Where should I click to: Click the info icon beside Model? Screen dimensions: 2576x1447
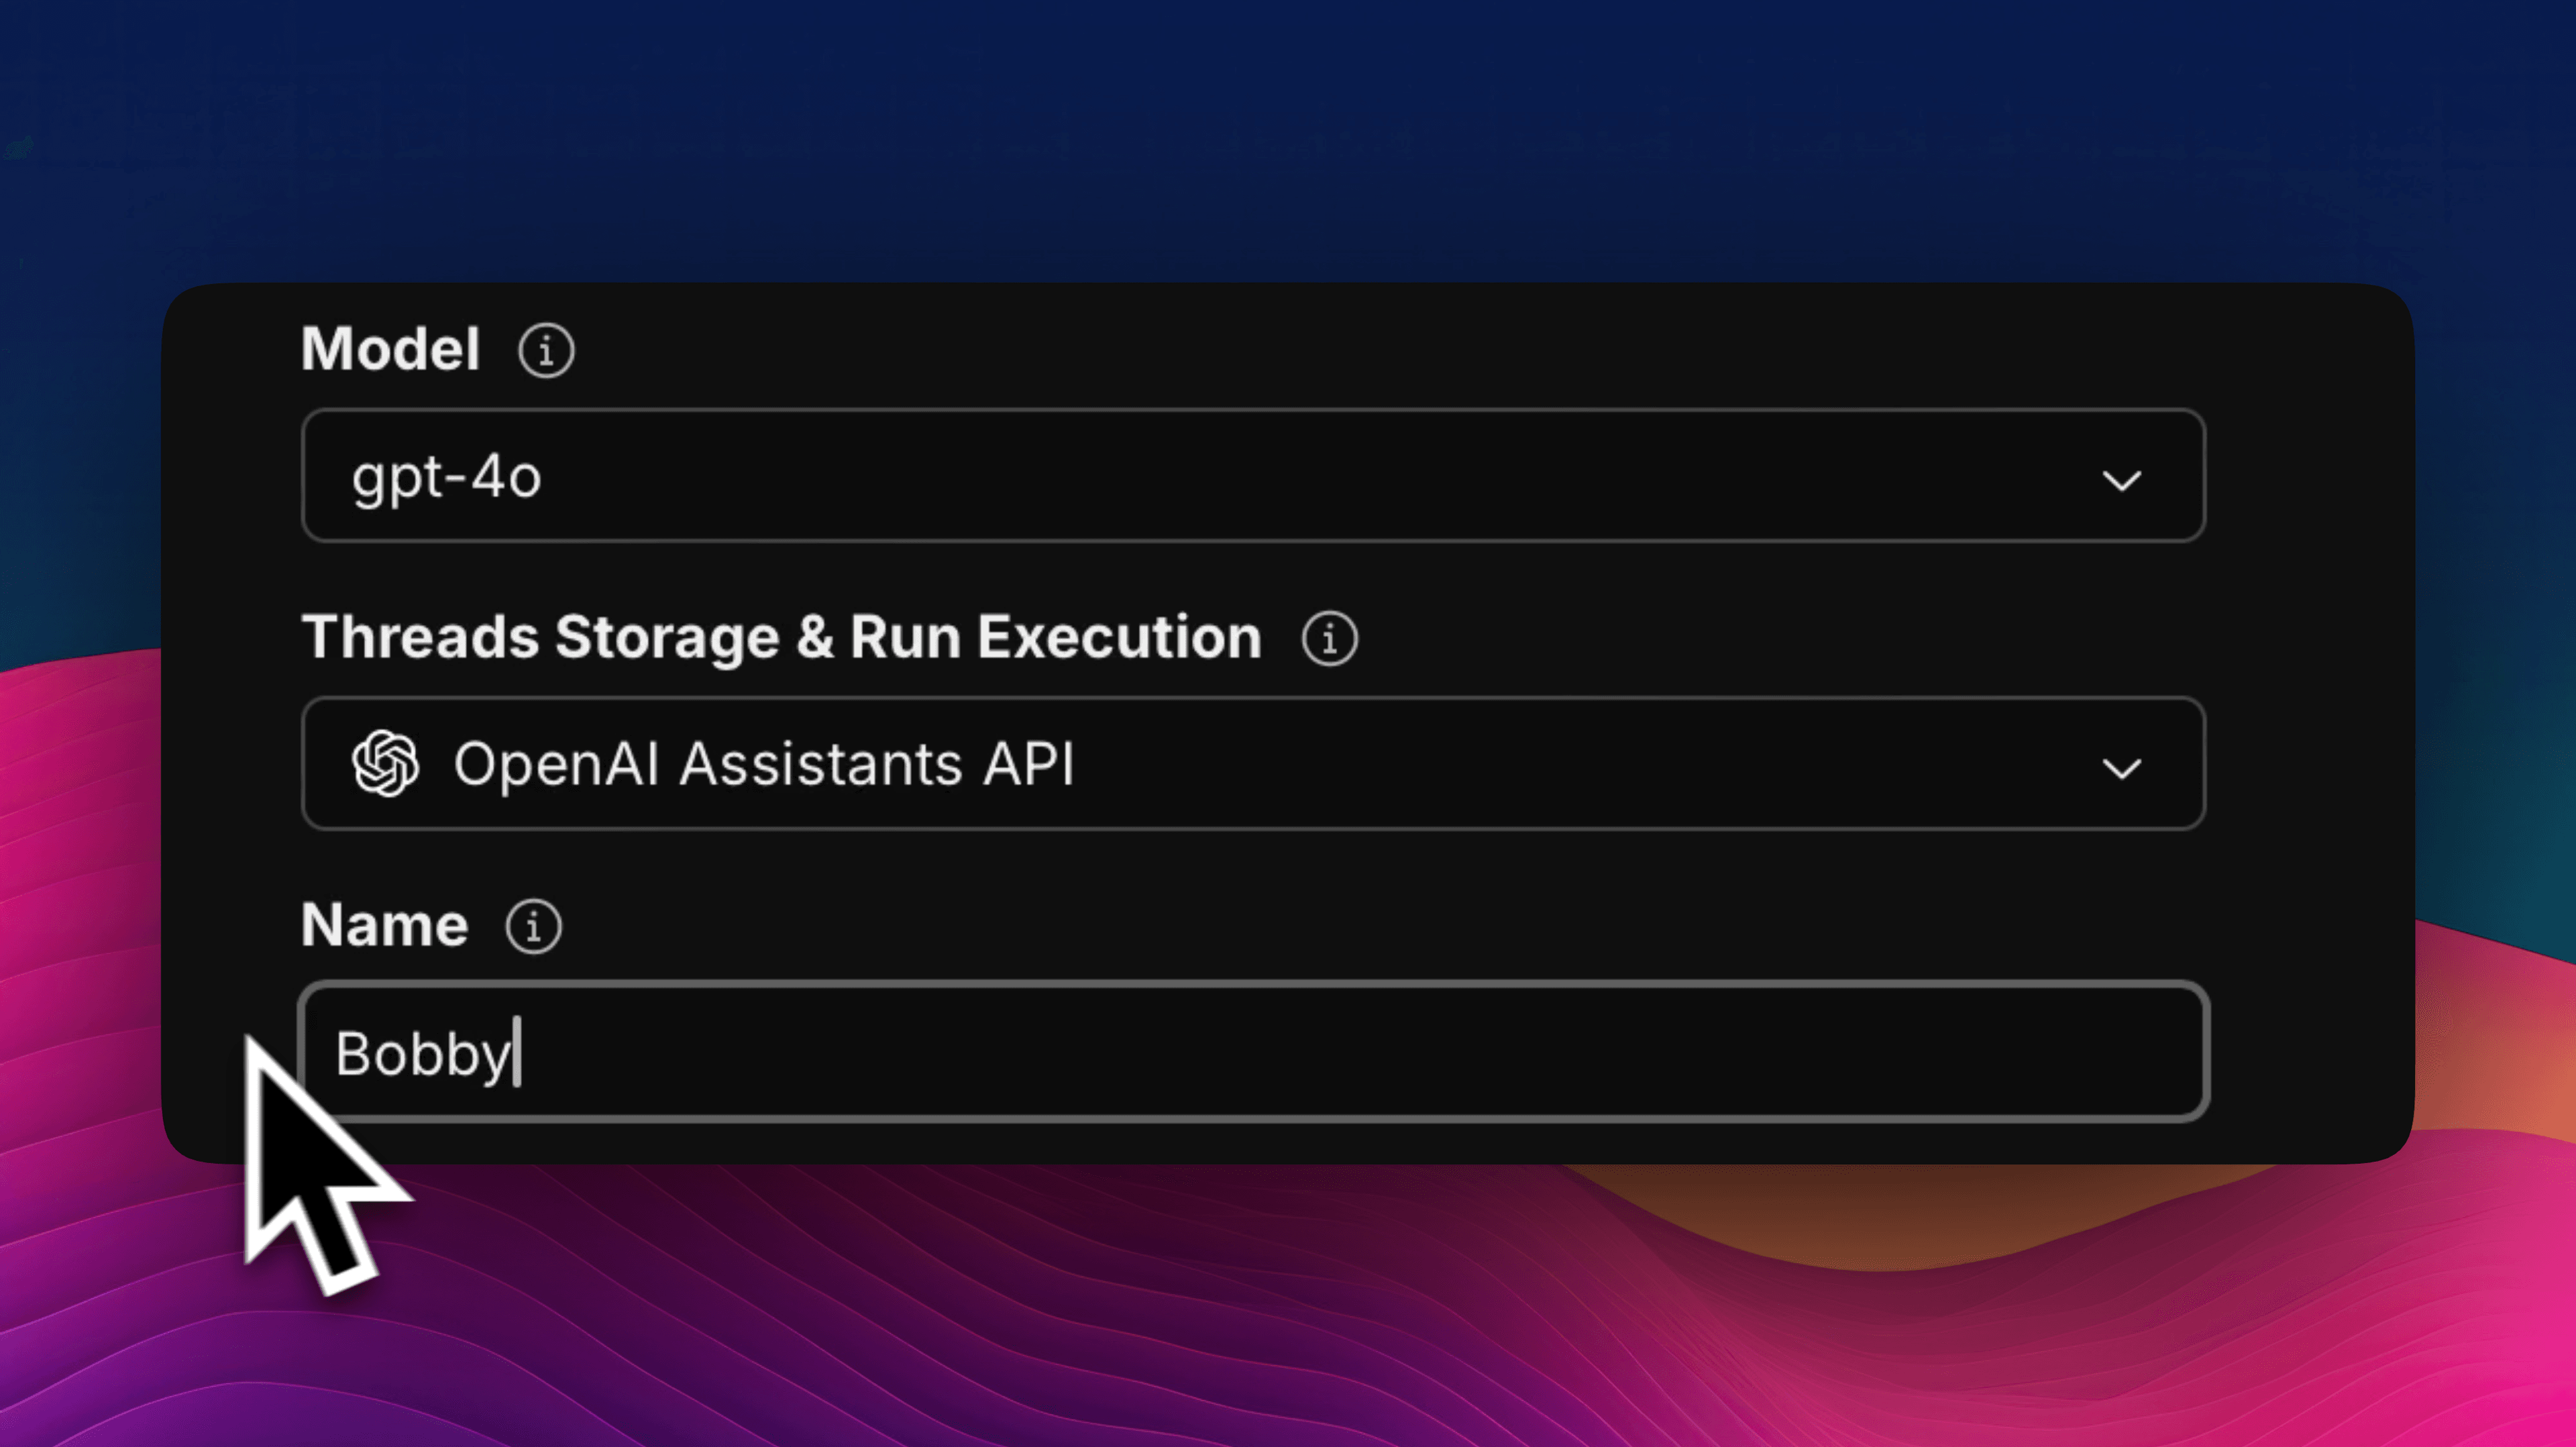coord(546,350)
